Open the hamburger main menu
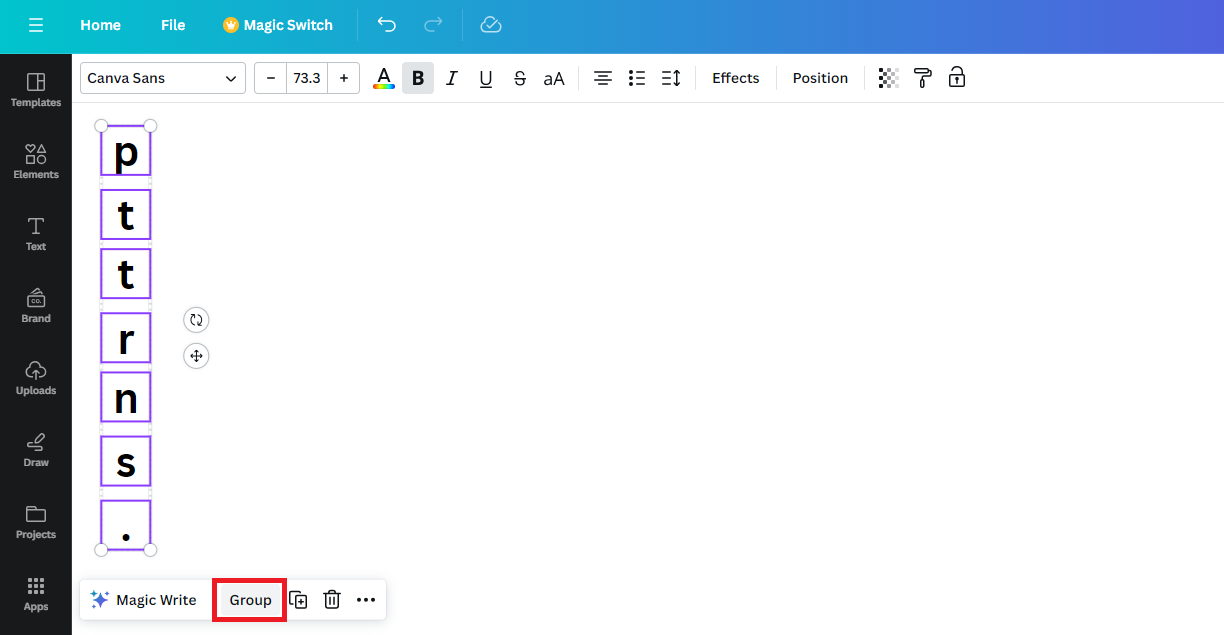This screenshot has width=1224, height=635. coord(36,25)
